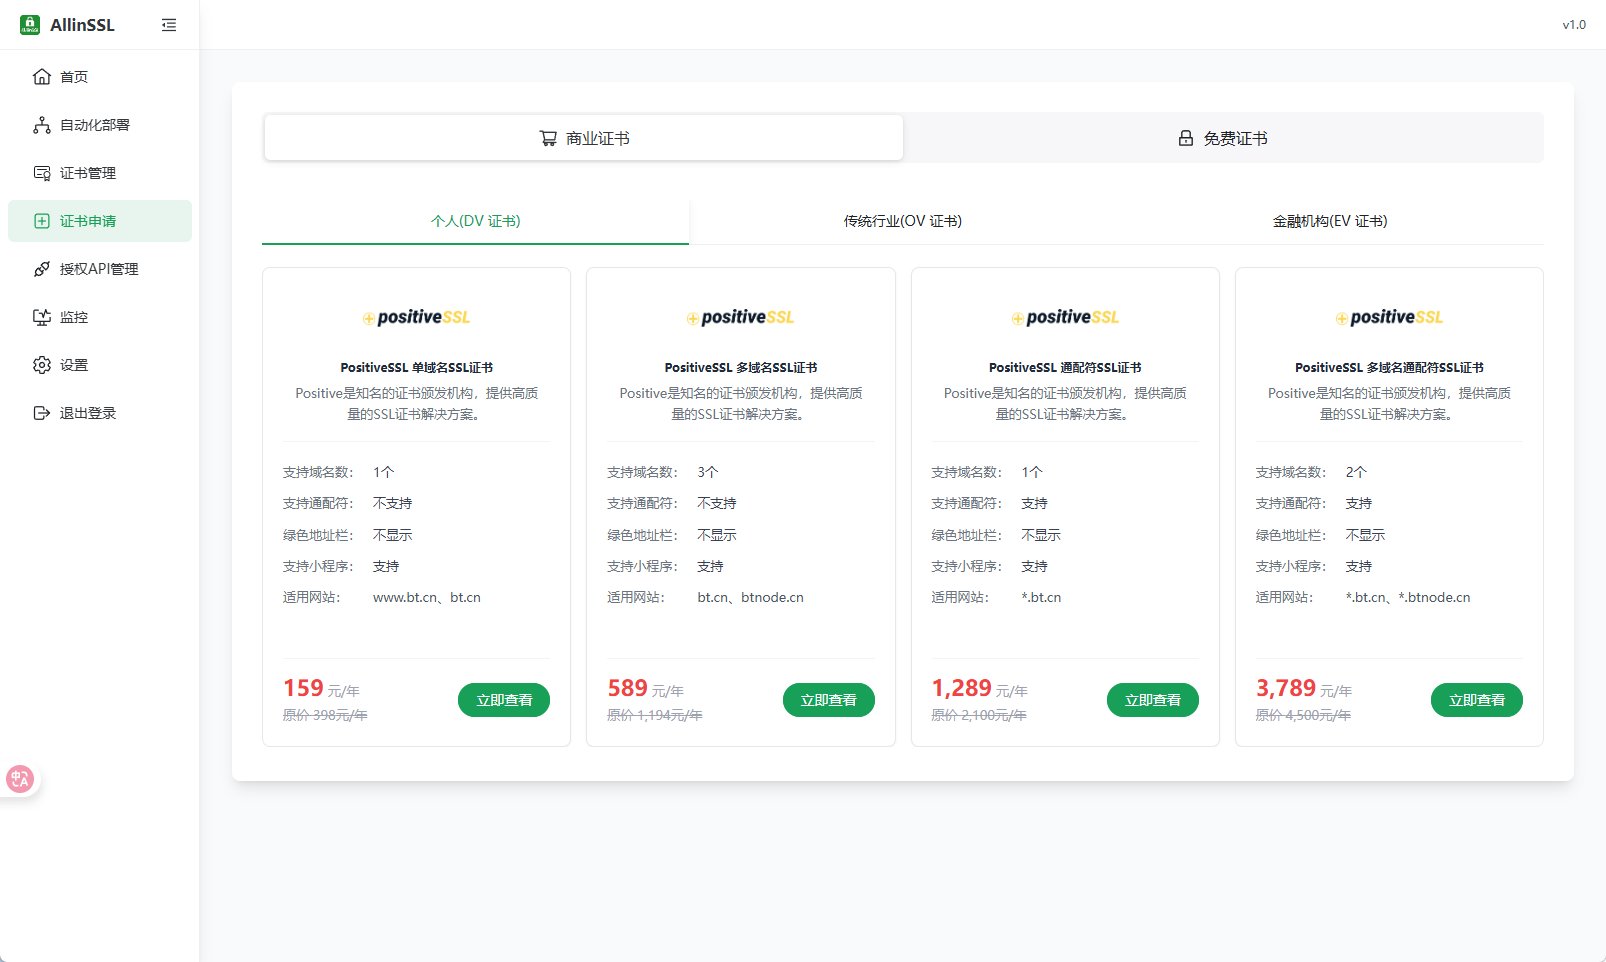Screen dimensions: 1606x962
Task: Click the original price 原价 1,194元/年
Action: coord(655,715)
